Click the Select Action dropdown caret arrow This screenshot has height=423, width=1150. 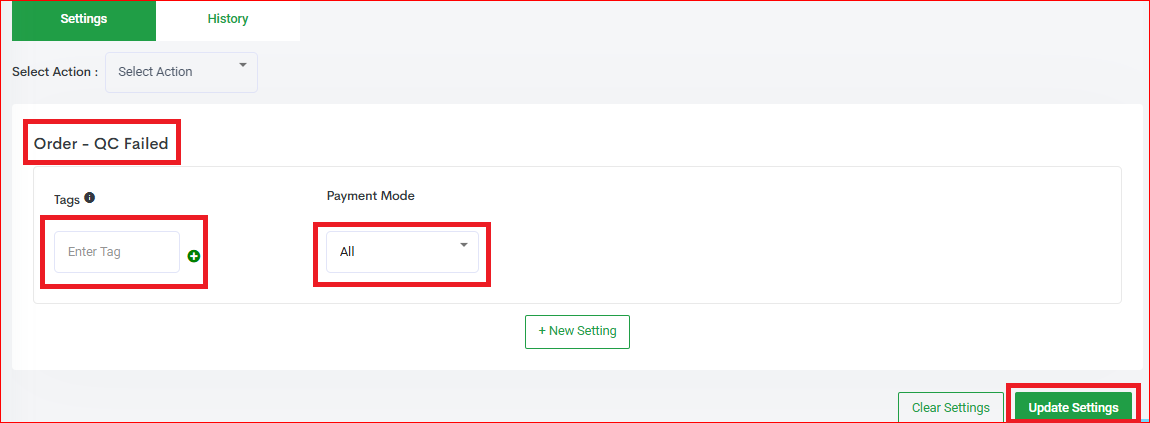click(x=242, y=66)
